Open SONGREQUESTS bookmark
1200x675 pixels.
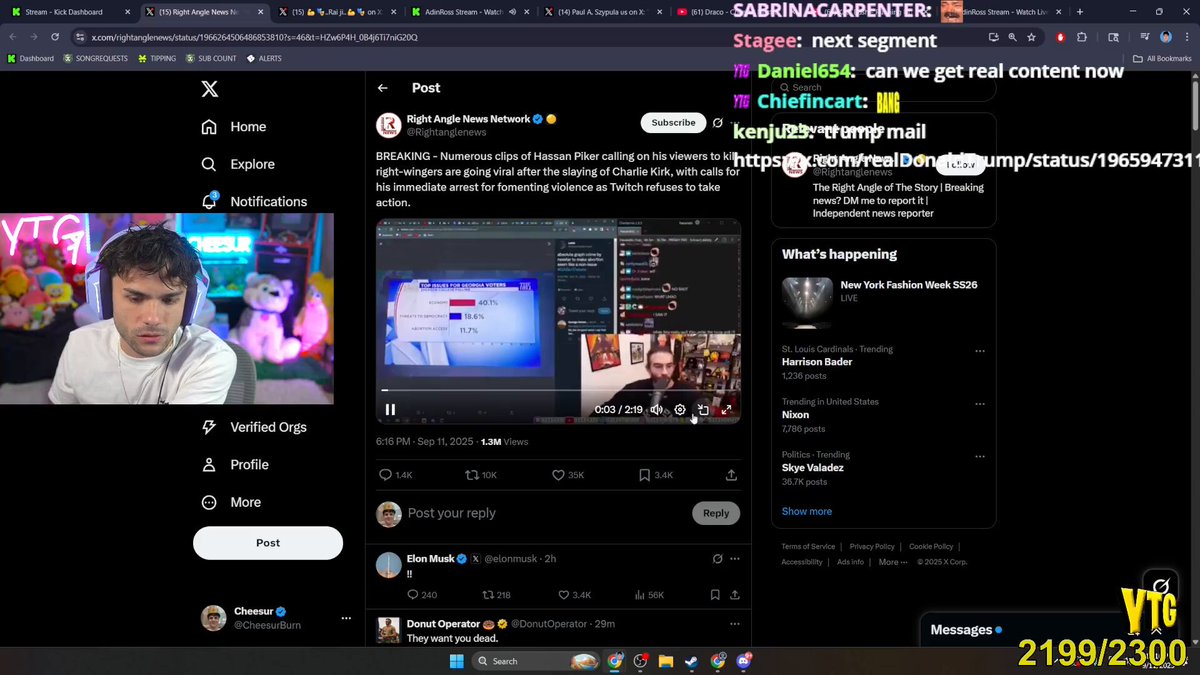[x=95, y=58]
